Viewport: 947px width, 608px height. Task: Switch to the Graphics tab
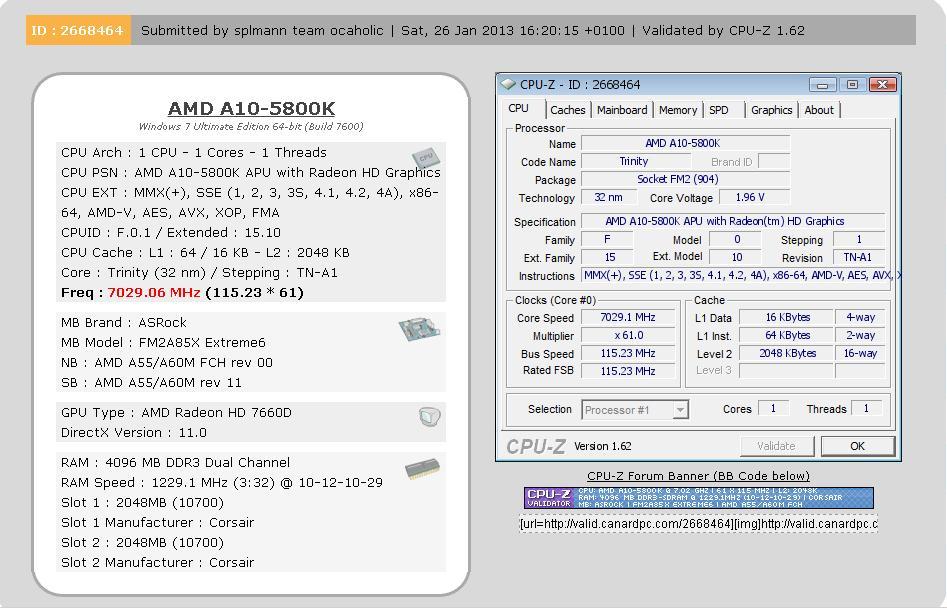[771, 110]
